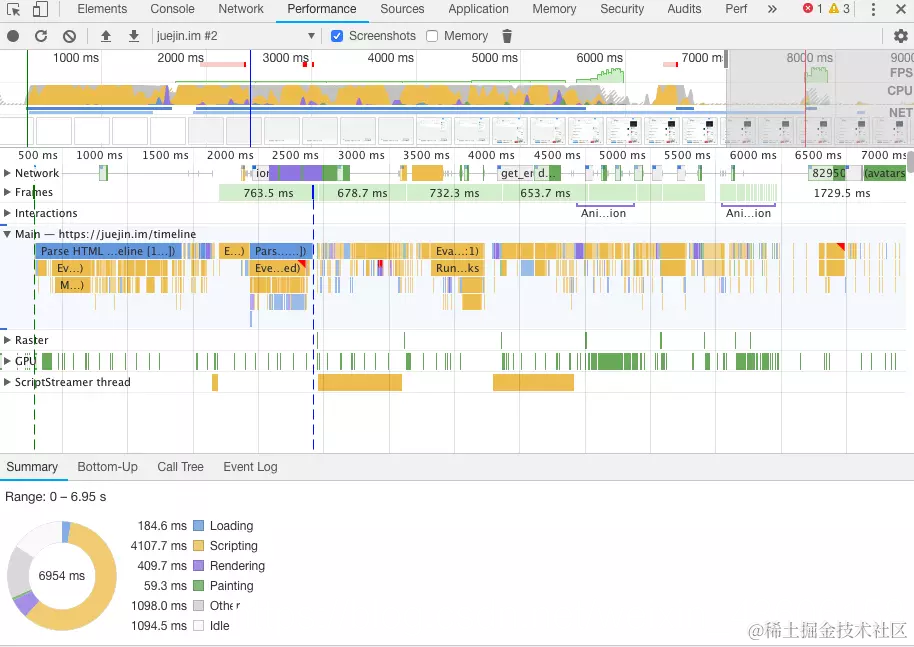Select the 1729.5 ms frame
Image resolution: width=914 pixels, height=647 pixels.
[x=842, y=193]
